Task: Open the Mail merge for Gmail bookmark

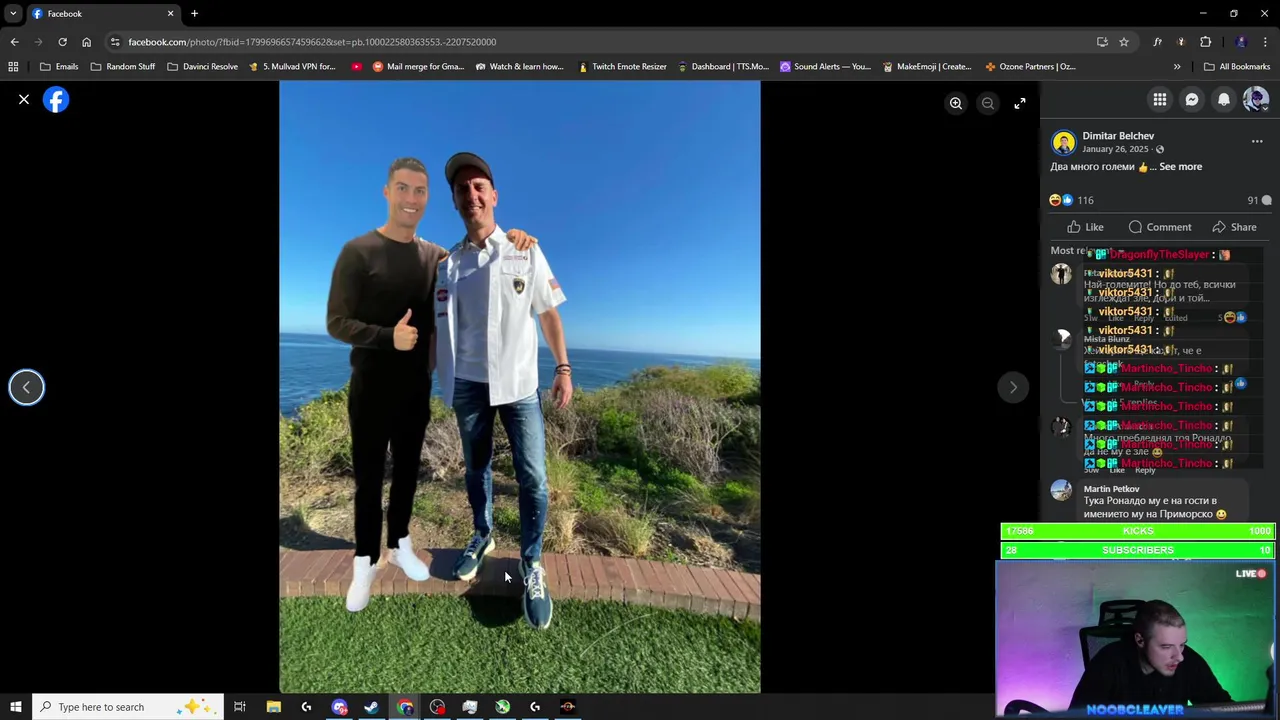Action: pos(418,67)
